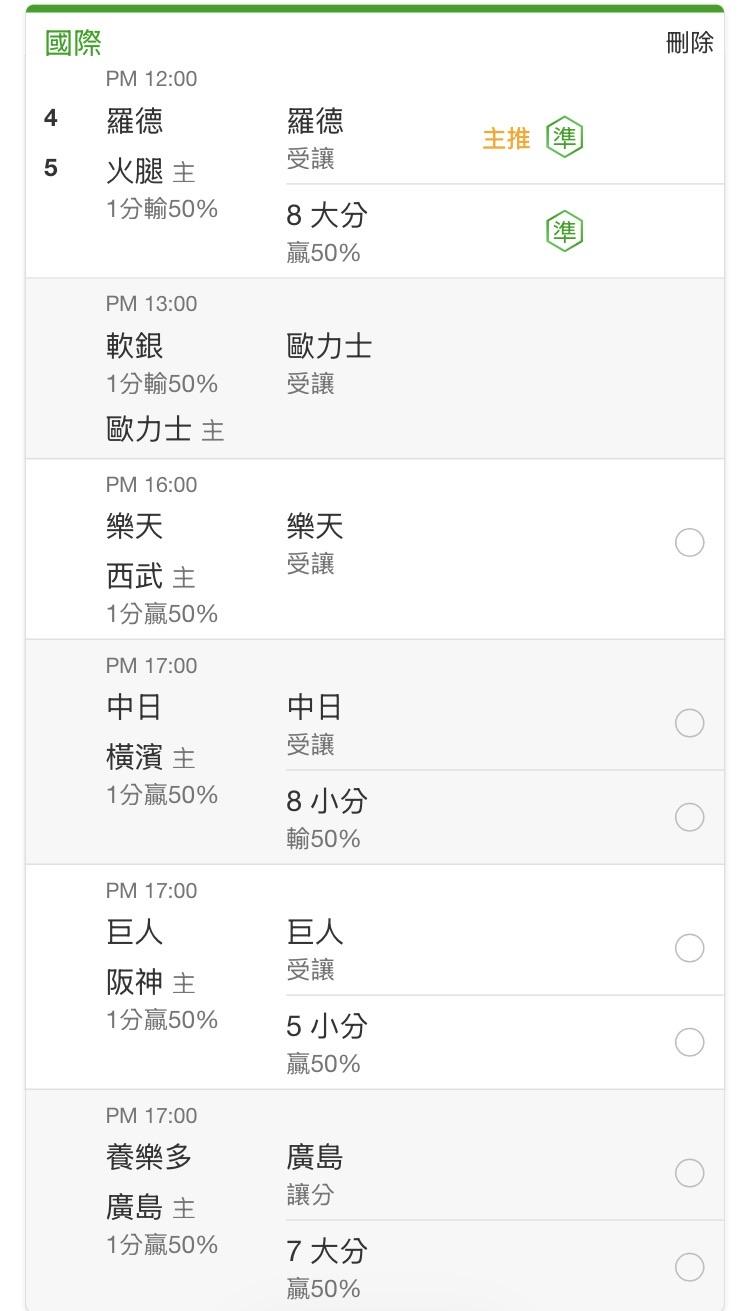Click the orange 主推 label
Viewport: 750px width, 1311px height.
click(506, 138)
